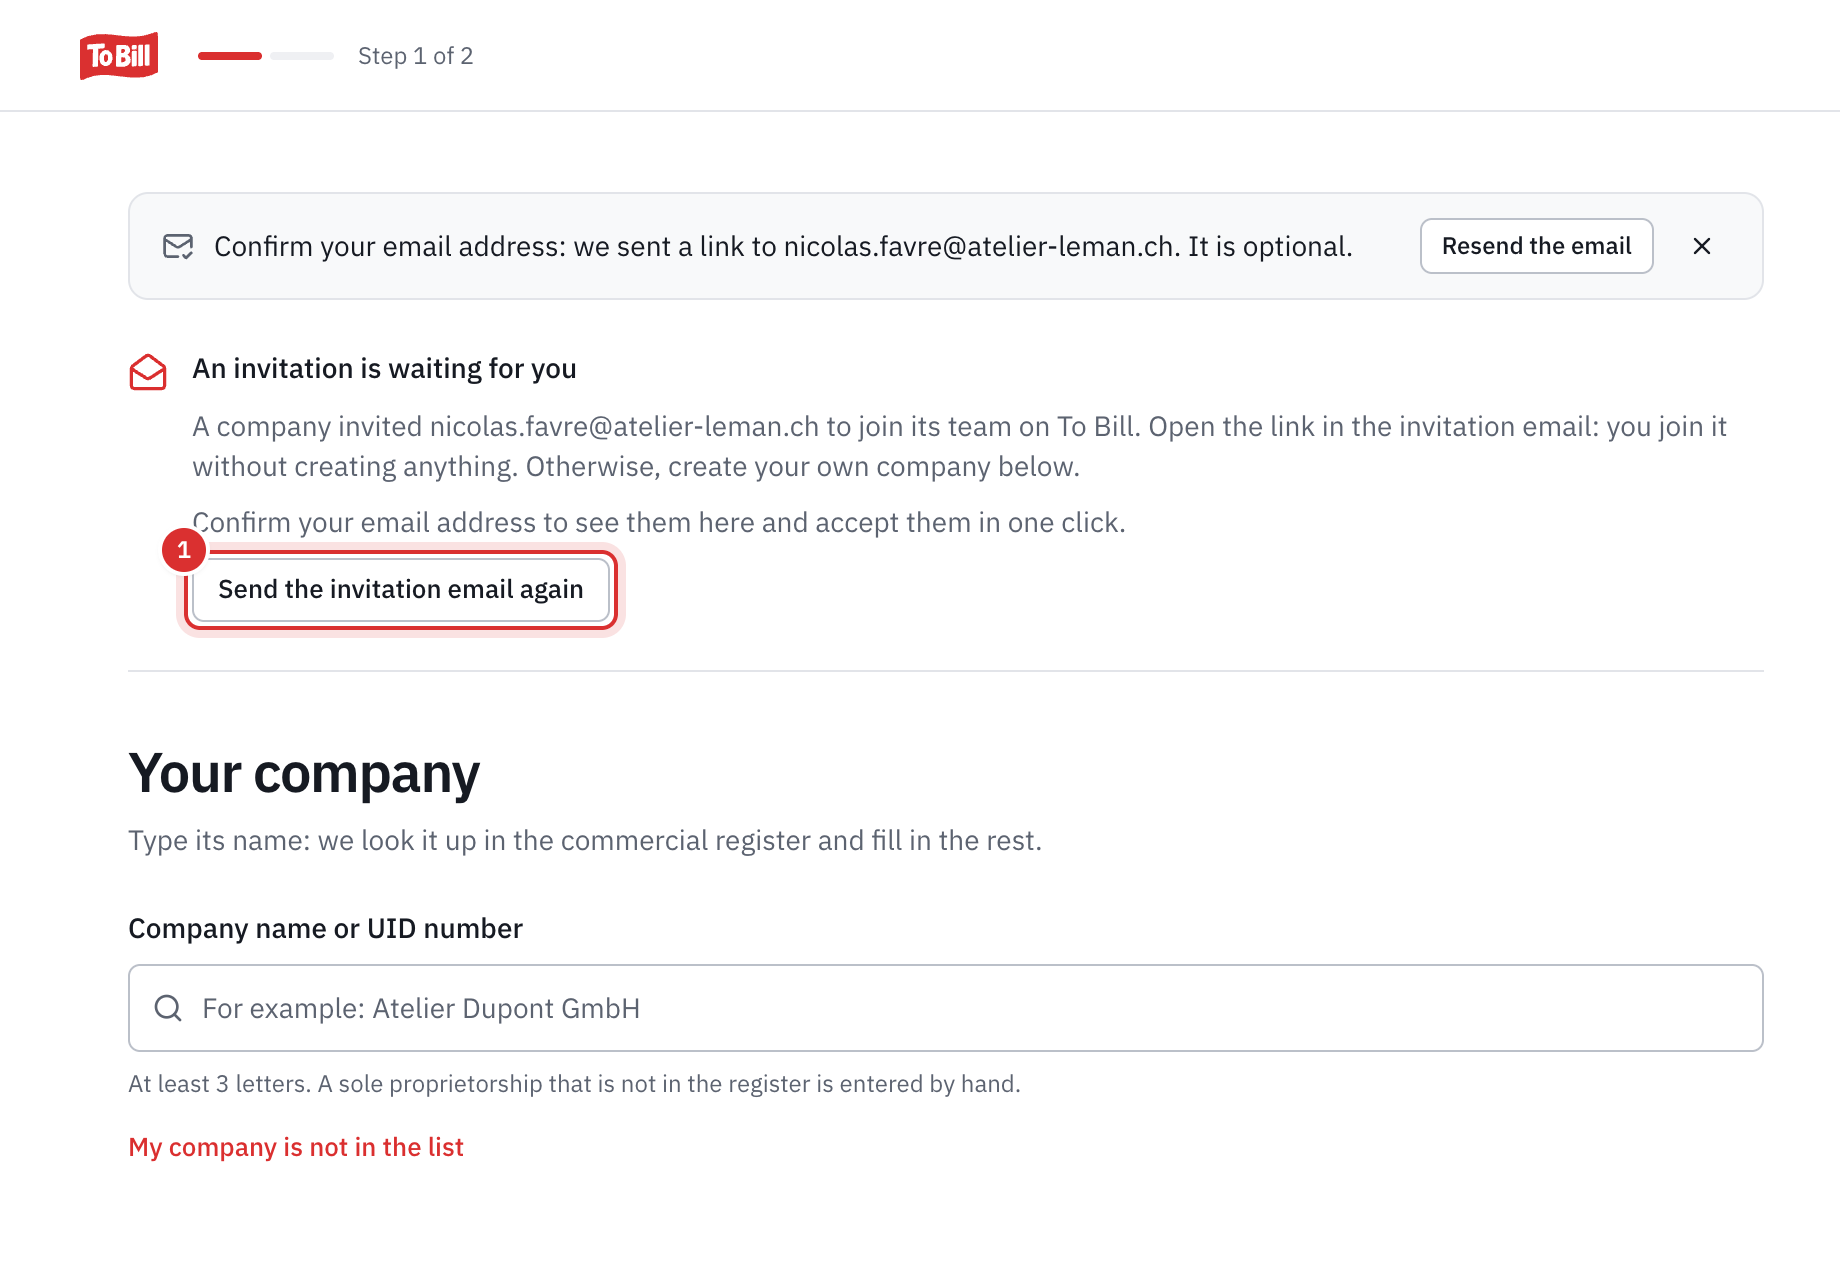Send the invitation email again
This screenshot has height=1280, width=1840.
pos(401,590)
